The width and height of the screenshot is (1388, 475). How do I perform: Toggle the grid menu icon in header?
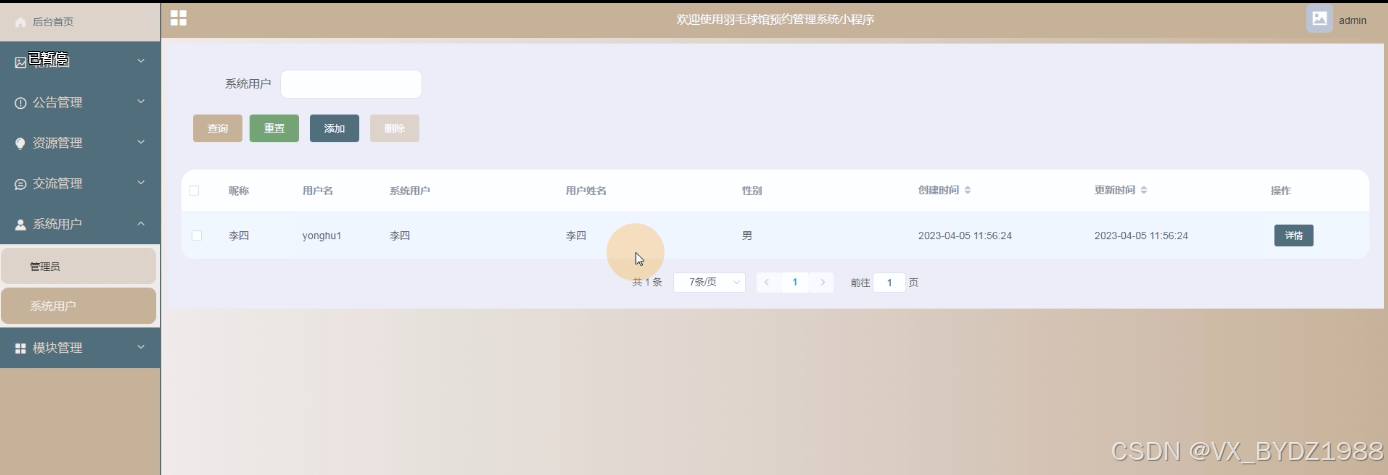(x=179, y=18)
